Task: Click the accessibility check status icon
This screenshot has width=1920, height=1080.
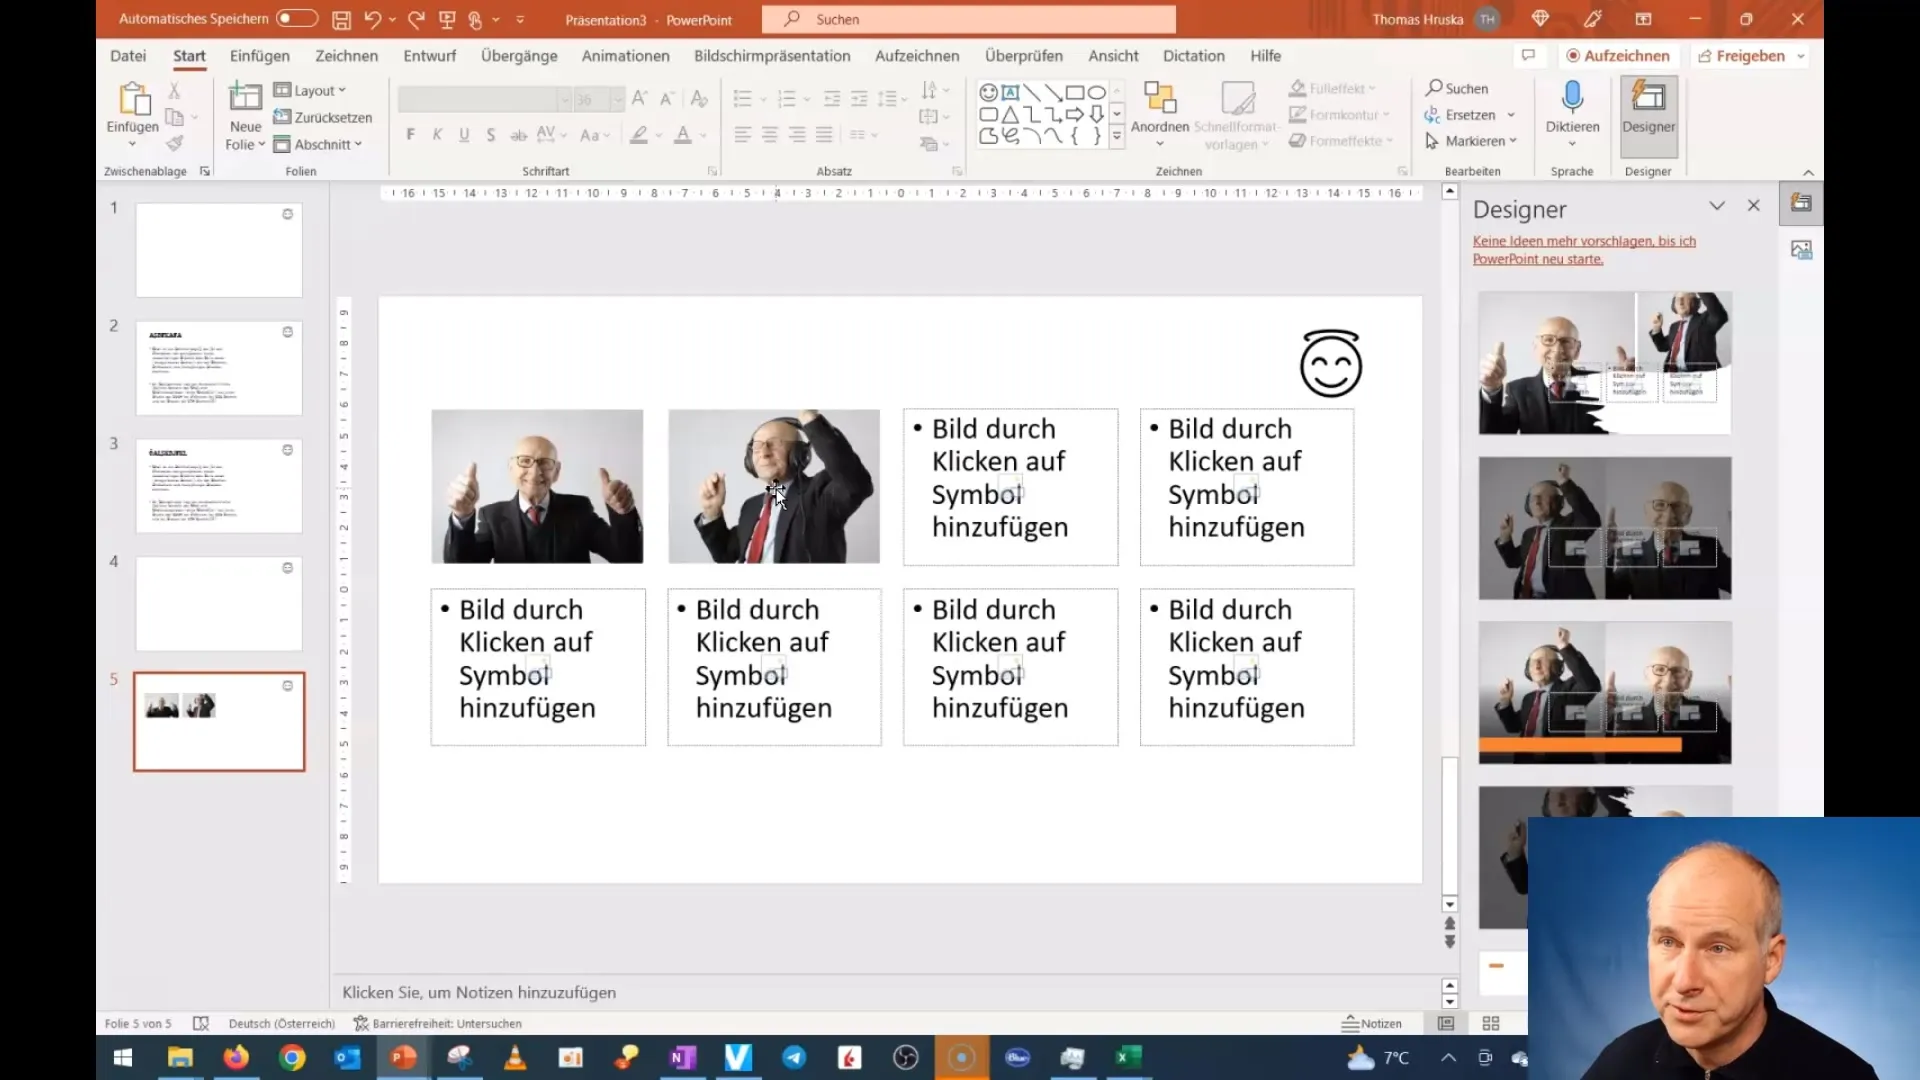Action: (361, 1023)
